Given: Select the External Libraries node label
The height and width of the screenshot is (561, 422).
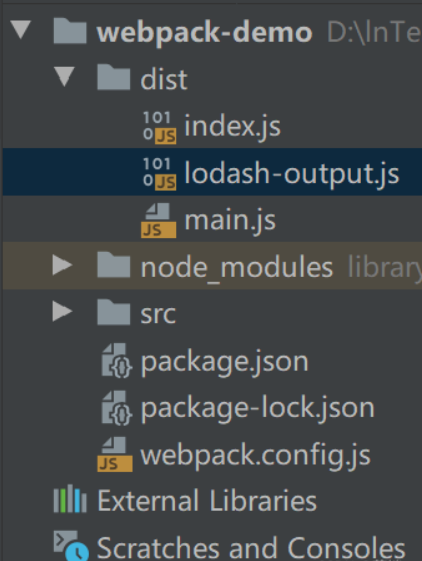Looking at the screenshot, I should click(207, 501).
